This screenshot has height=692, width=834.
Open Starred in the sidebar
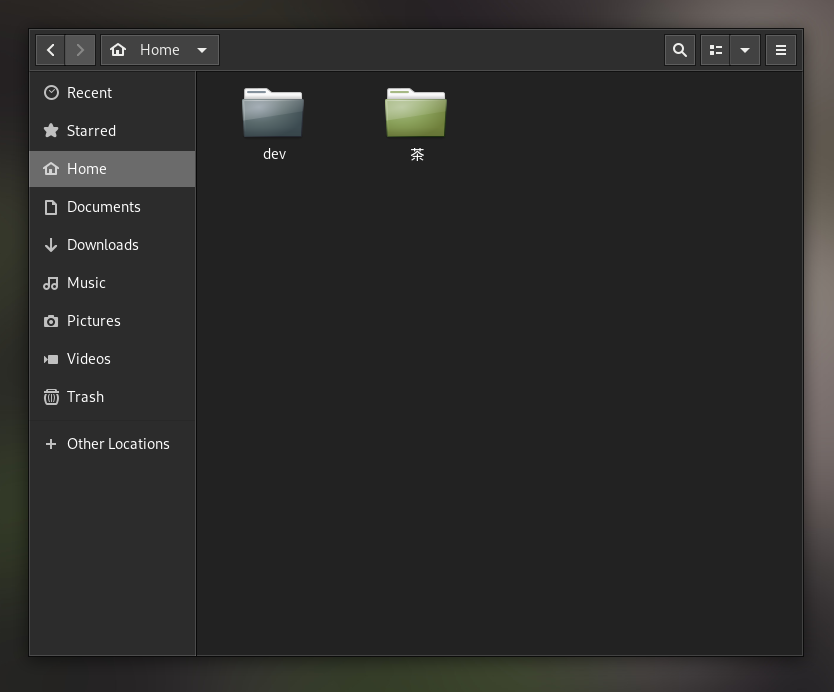point(112,131)
